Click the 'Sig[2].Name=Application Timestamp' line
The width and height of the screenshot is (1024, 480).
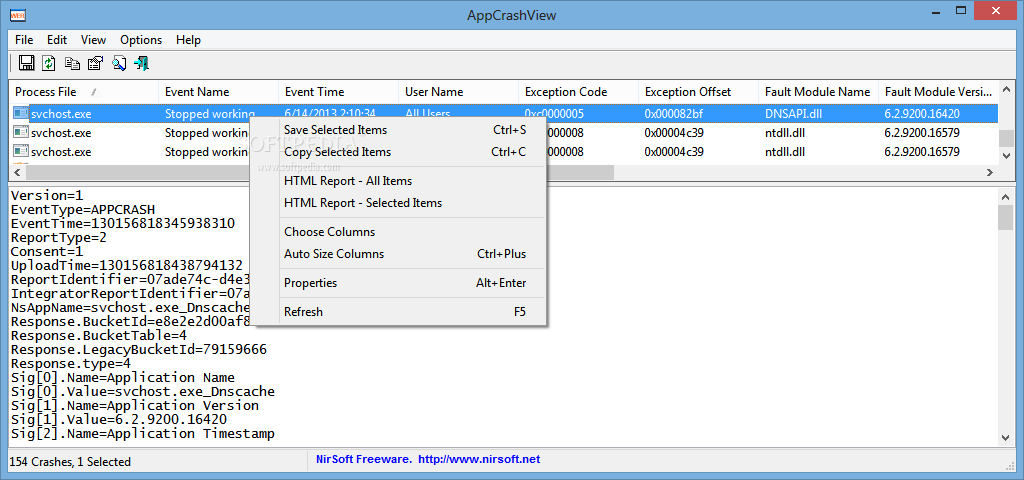pos(143,434)
